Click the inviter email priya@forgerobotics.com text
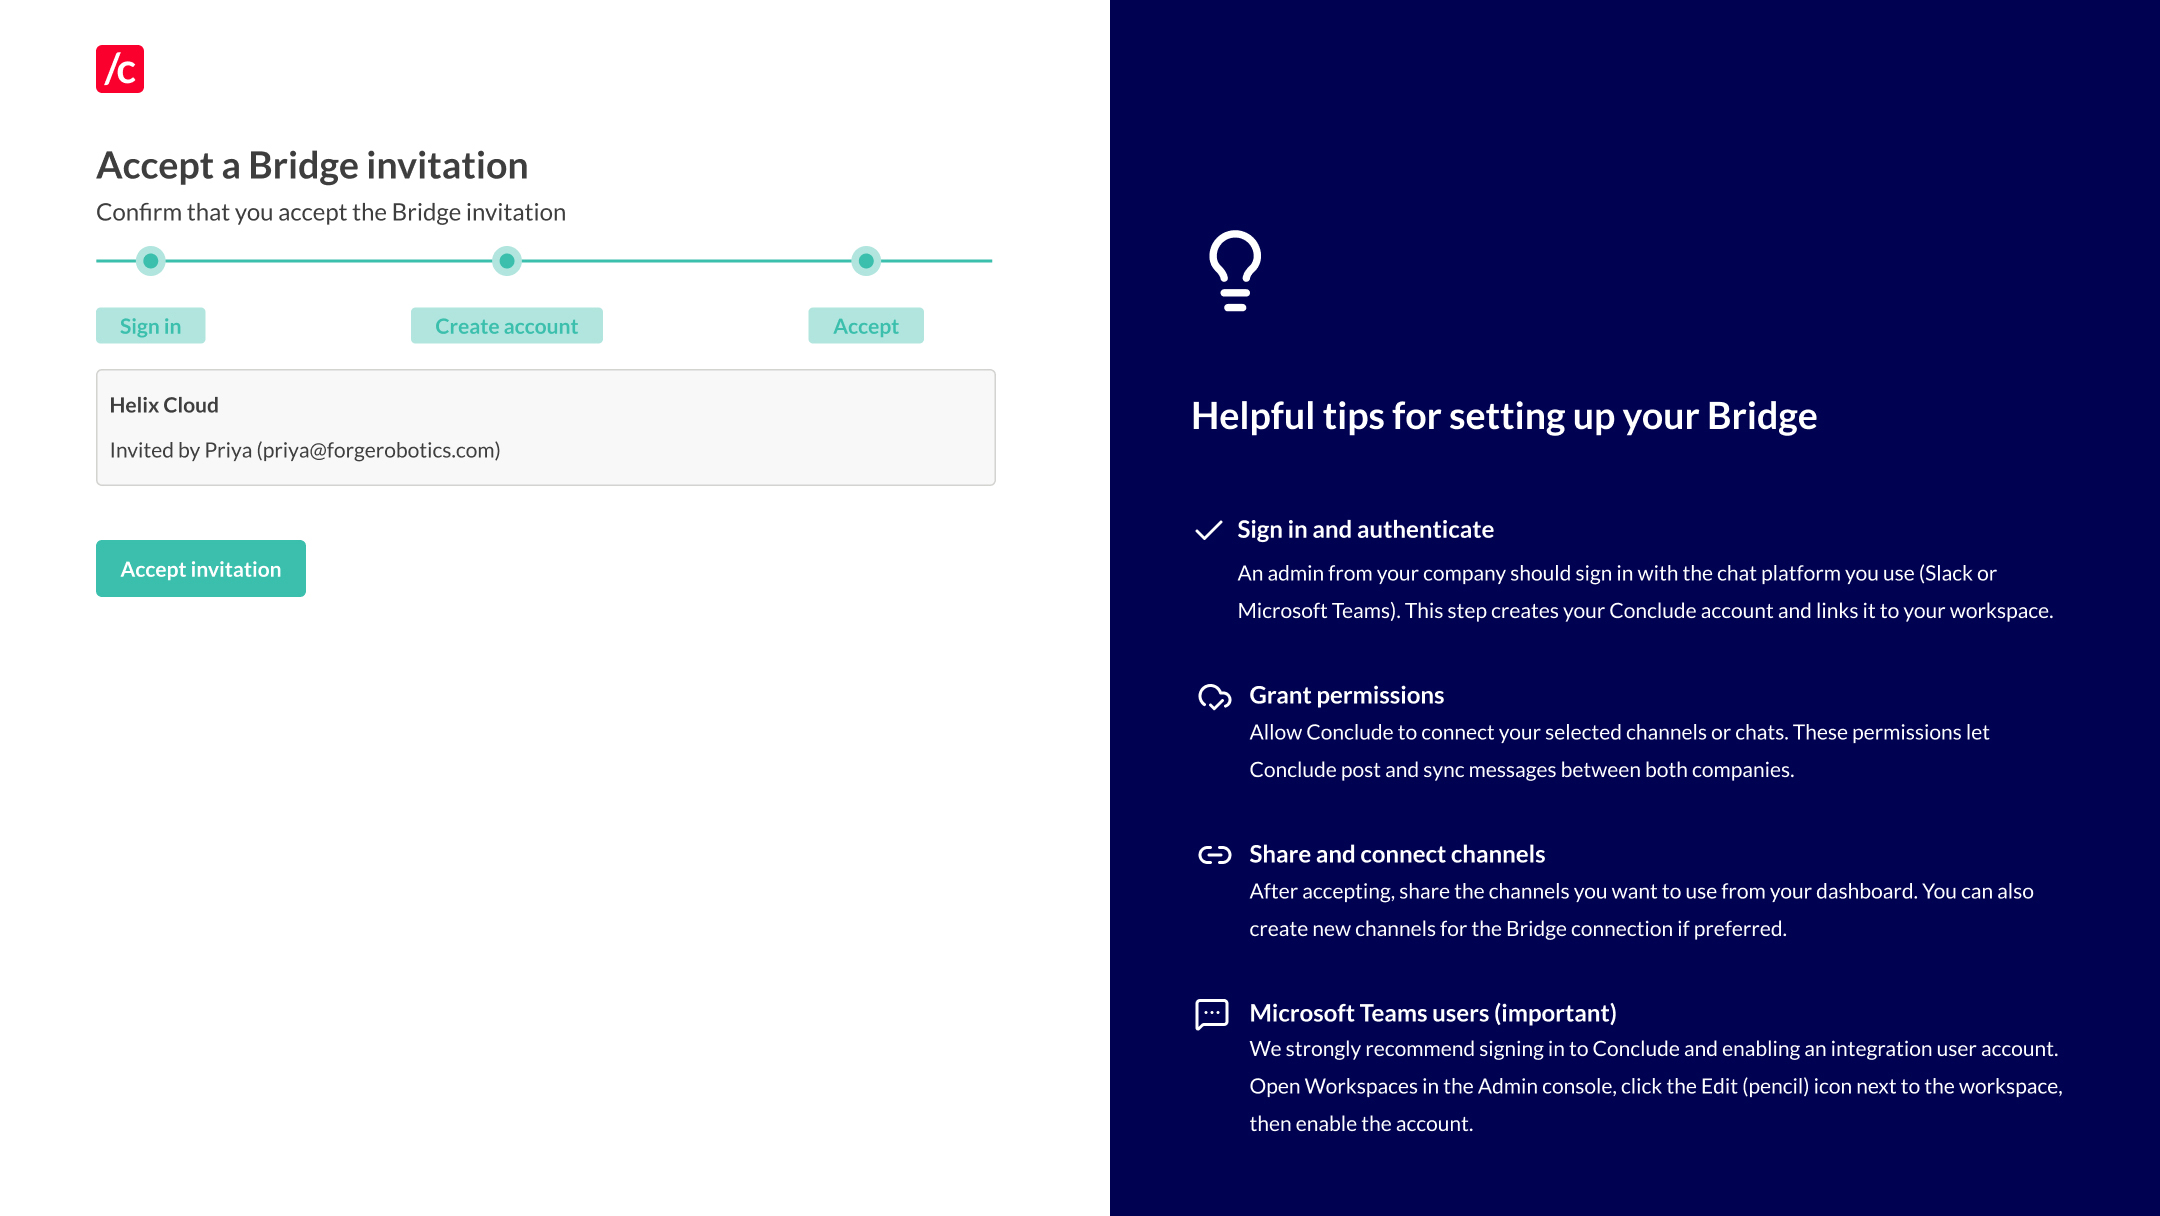 click(x=379, y=450)
